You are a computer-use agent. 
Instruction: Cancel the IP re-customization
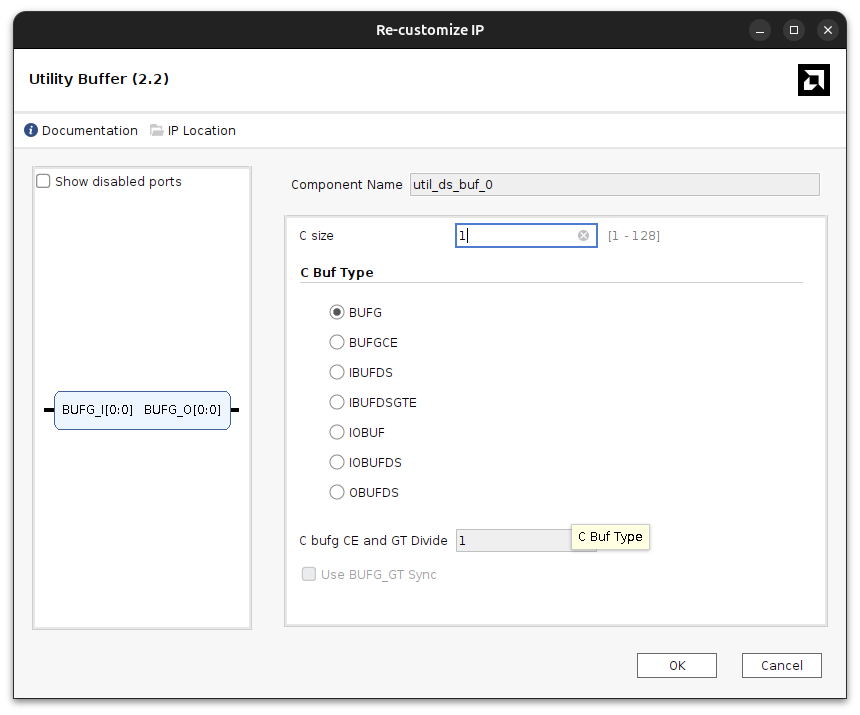coord(781,665)
